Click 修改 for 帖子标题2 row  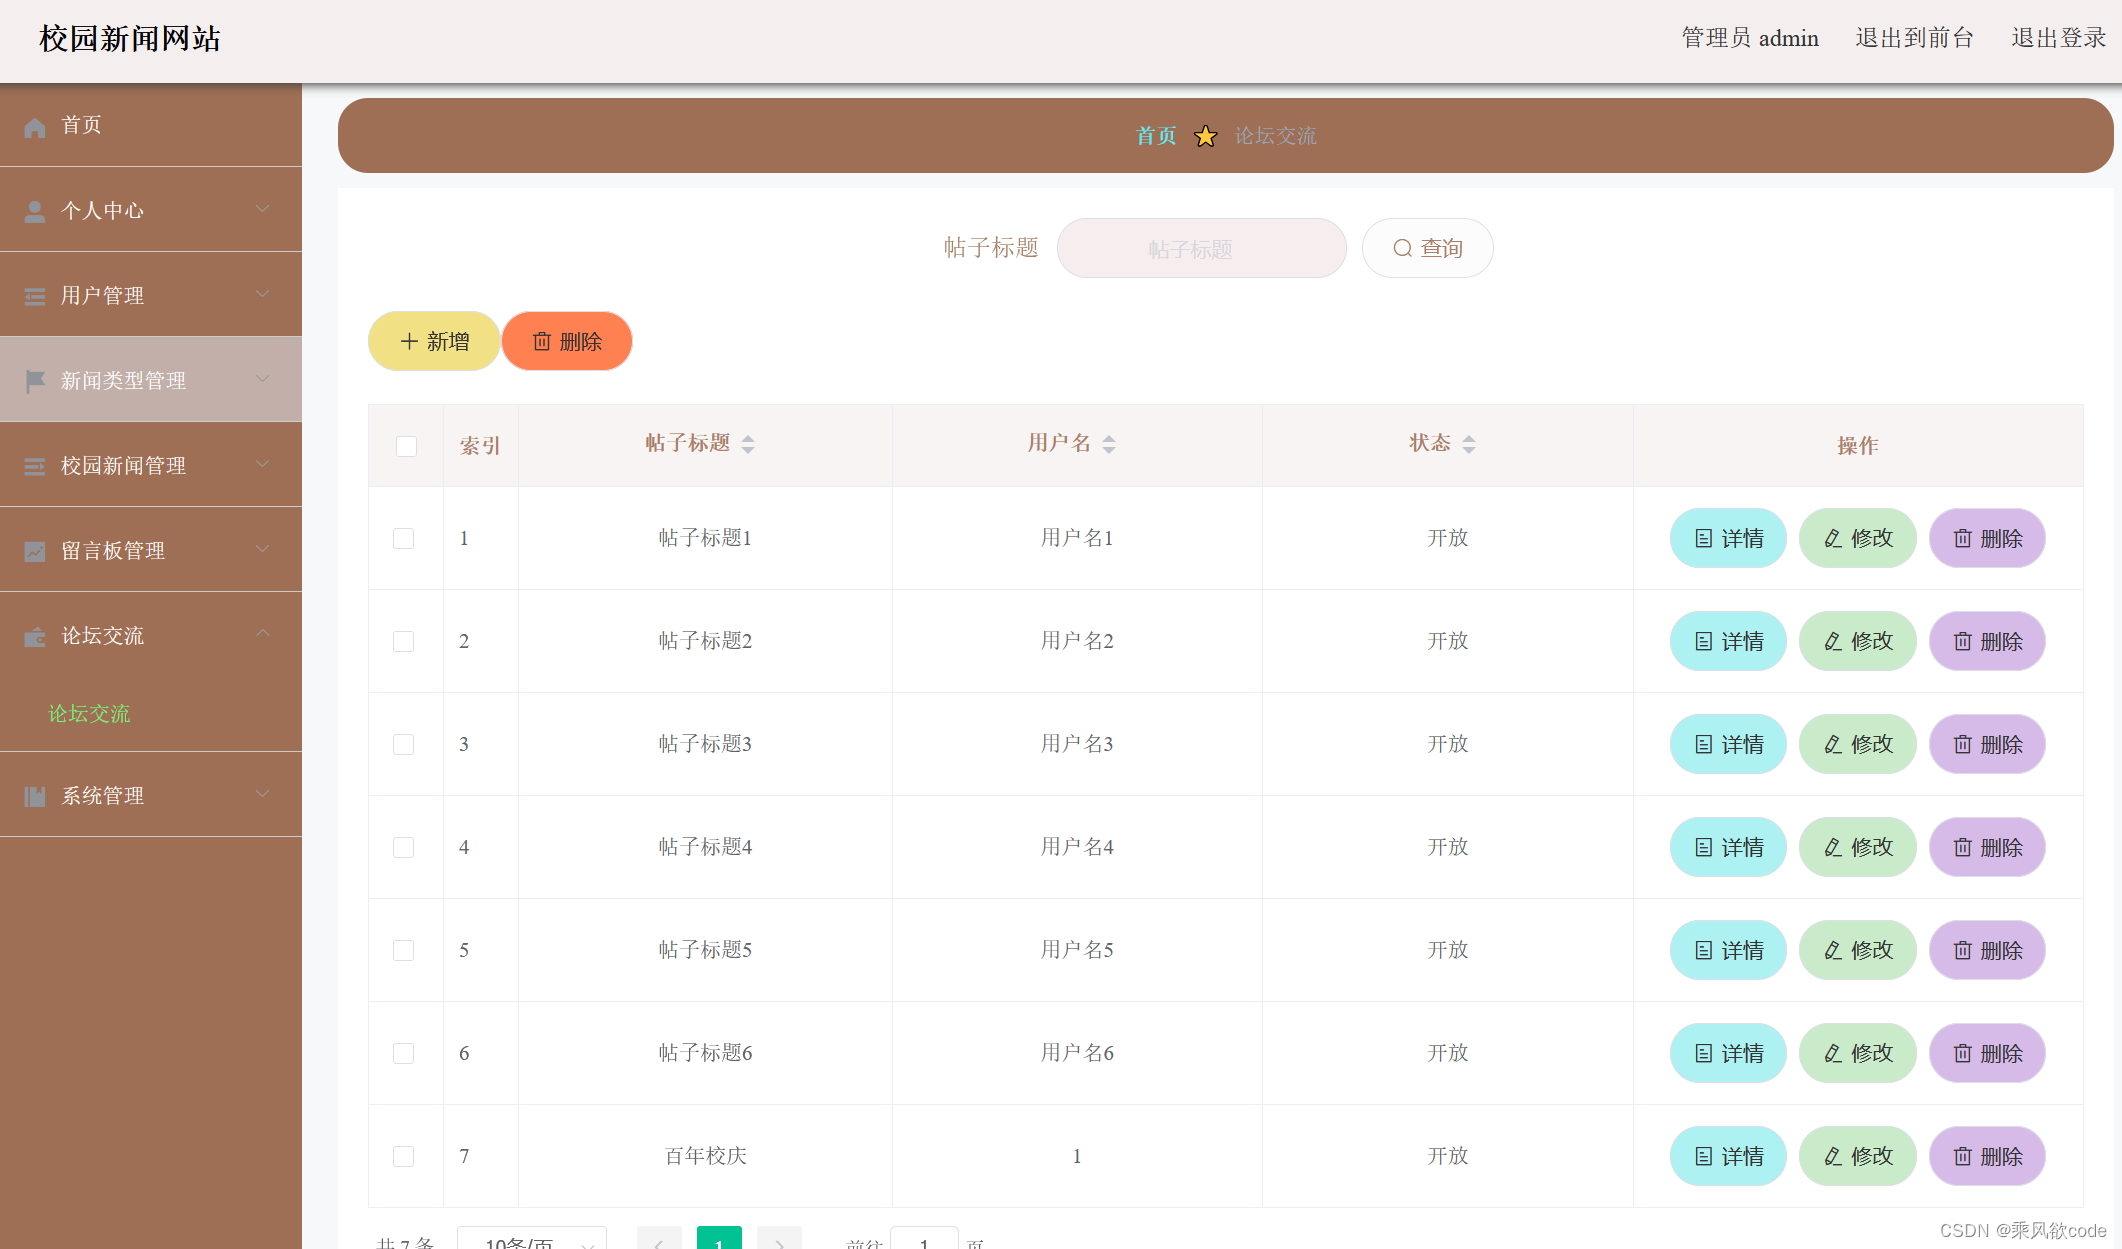1857,641
